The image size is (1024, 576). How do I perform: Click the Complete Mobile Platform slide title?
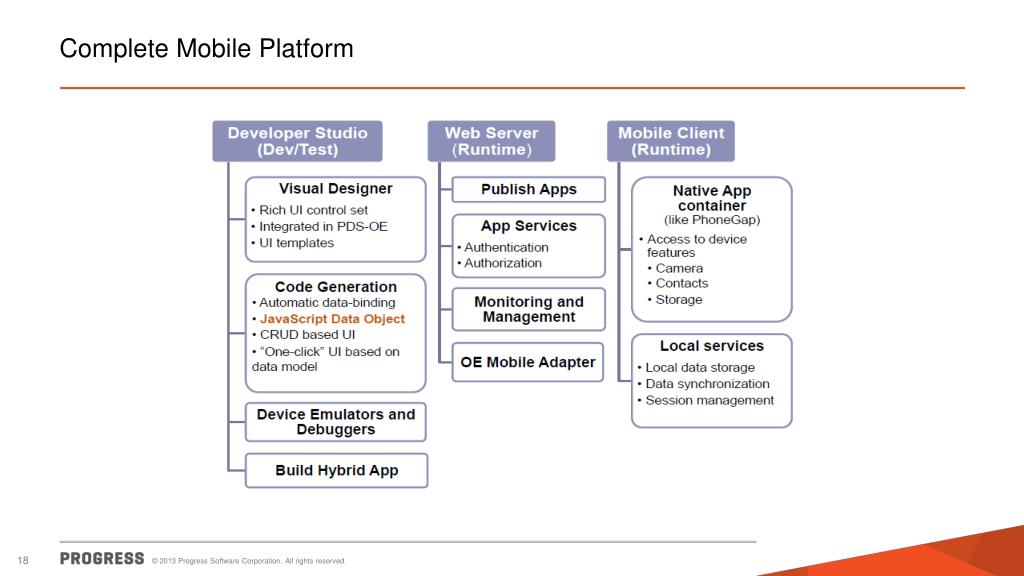click(206, 48)
